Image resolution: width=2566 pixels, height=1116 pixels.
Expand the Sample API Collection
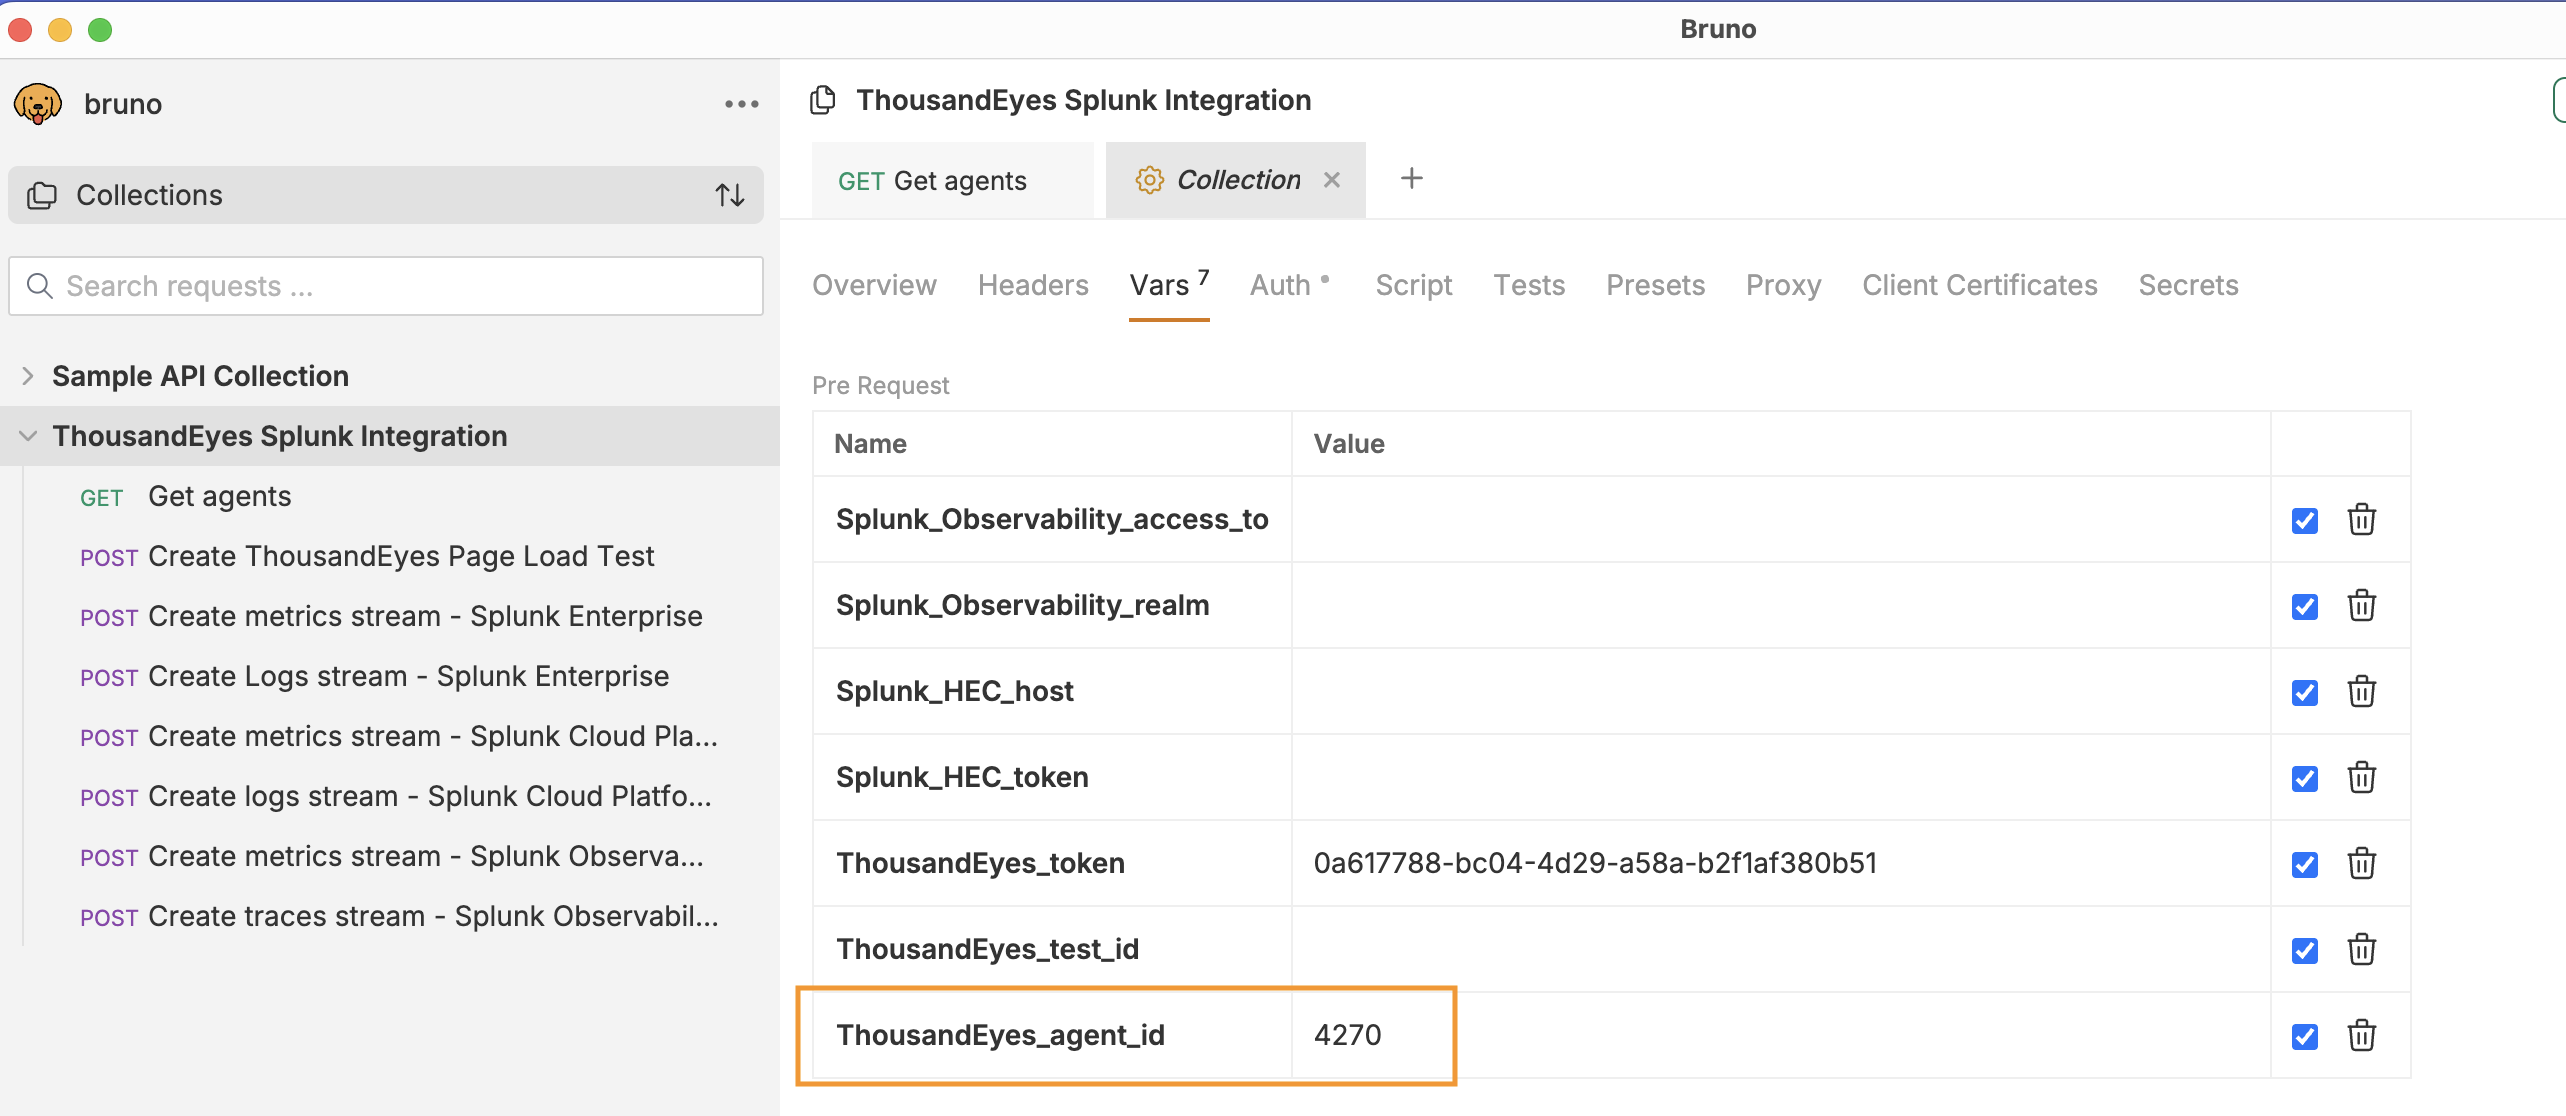pos(28,376)
